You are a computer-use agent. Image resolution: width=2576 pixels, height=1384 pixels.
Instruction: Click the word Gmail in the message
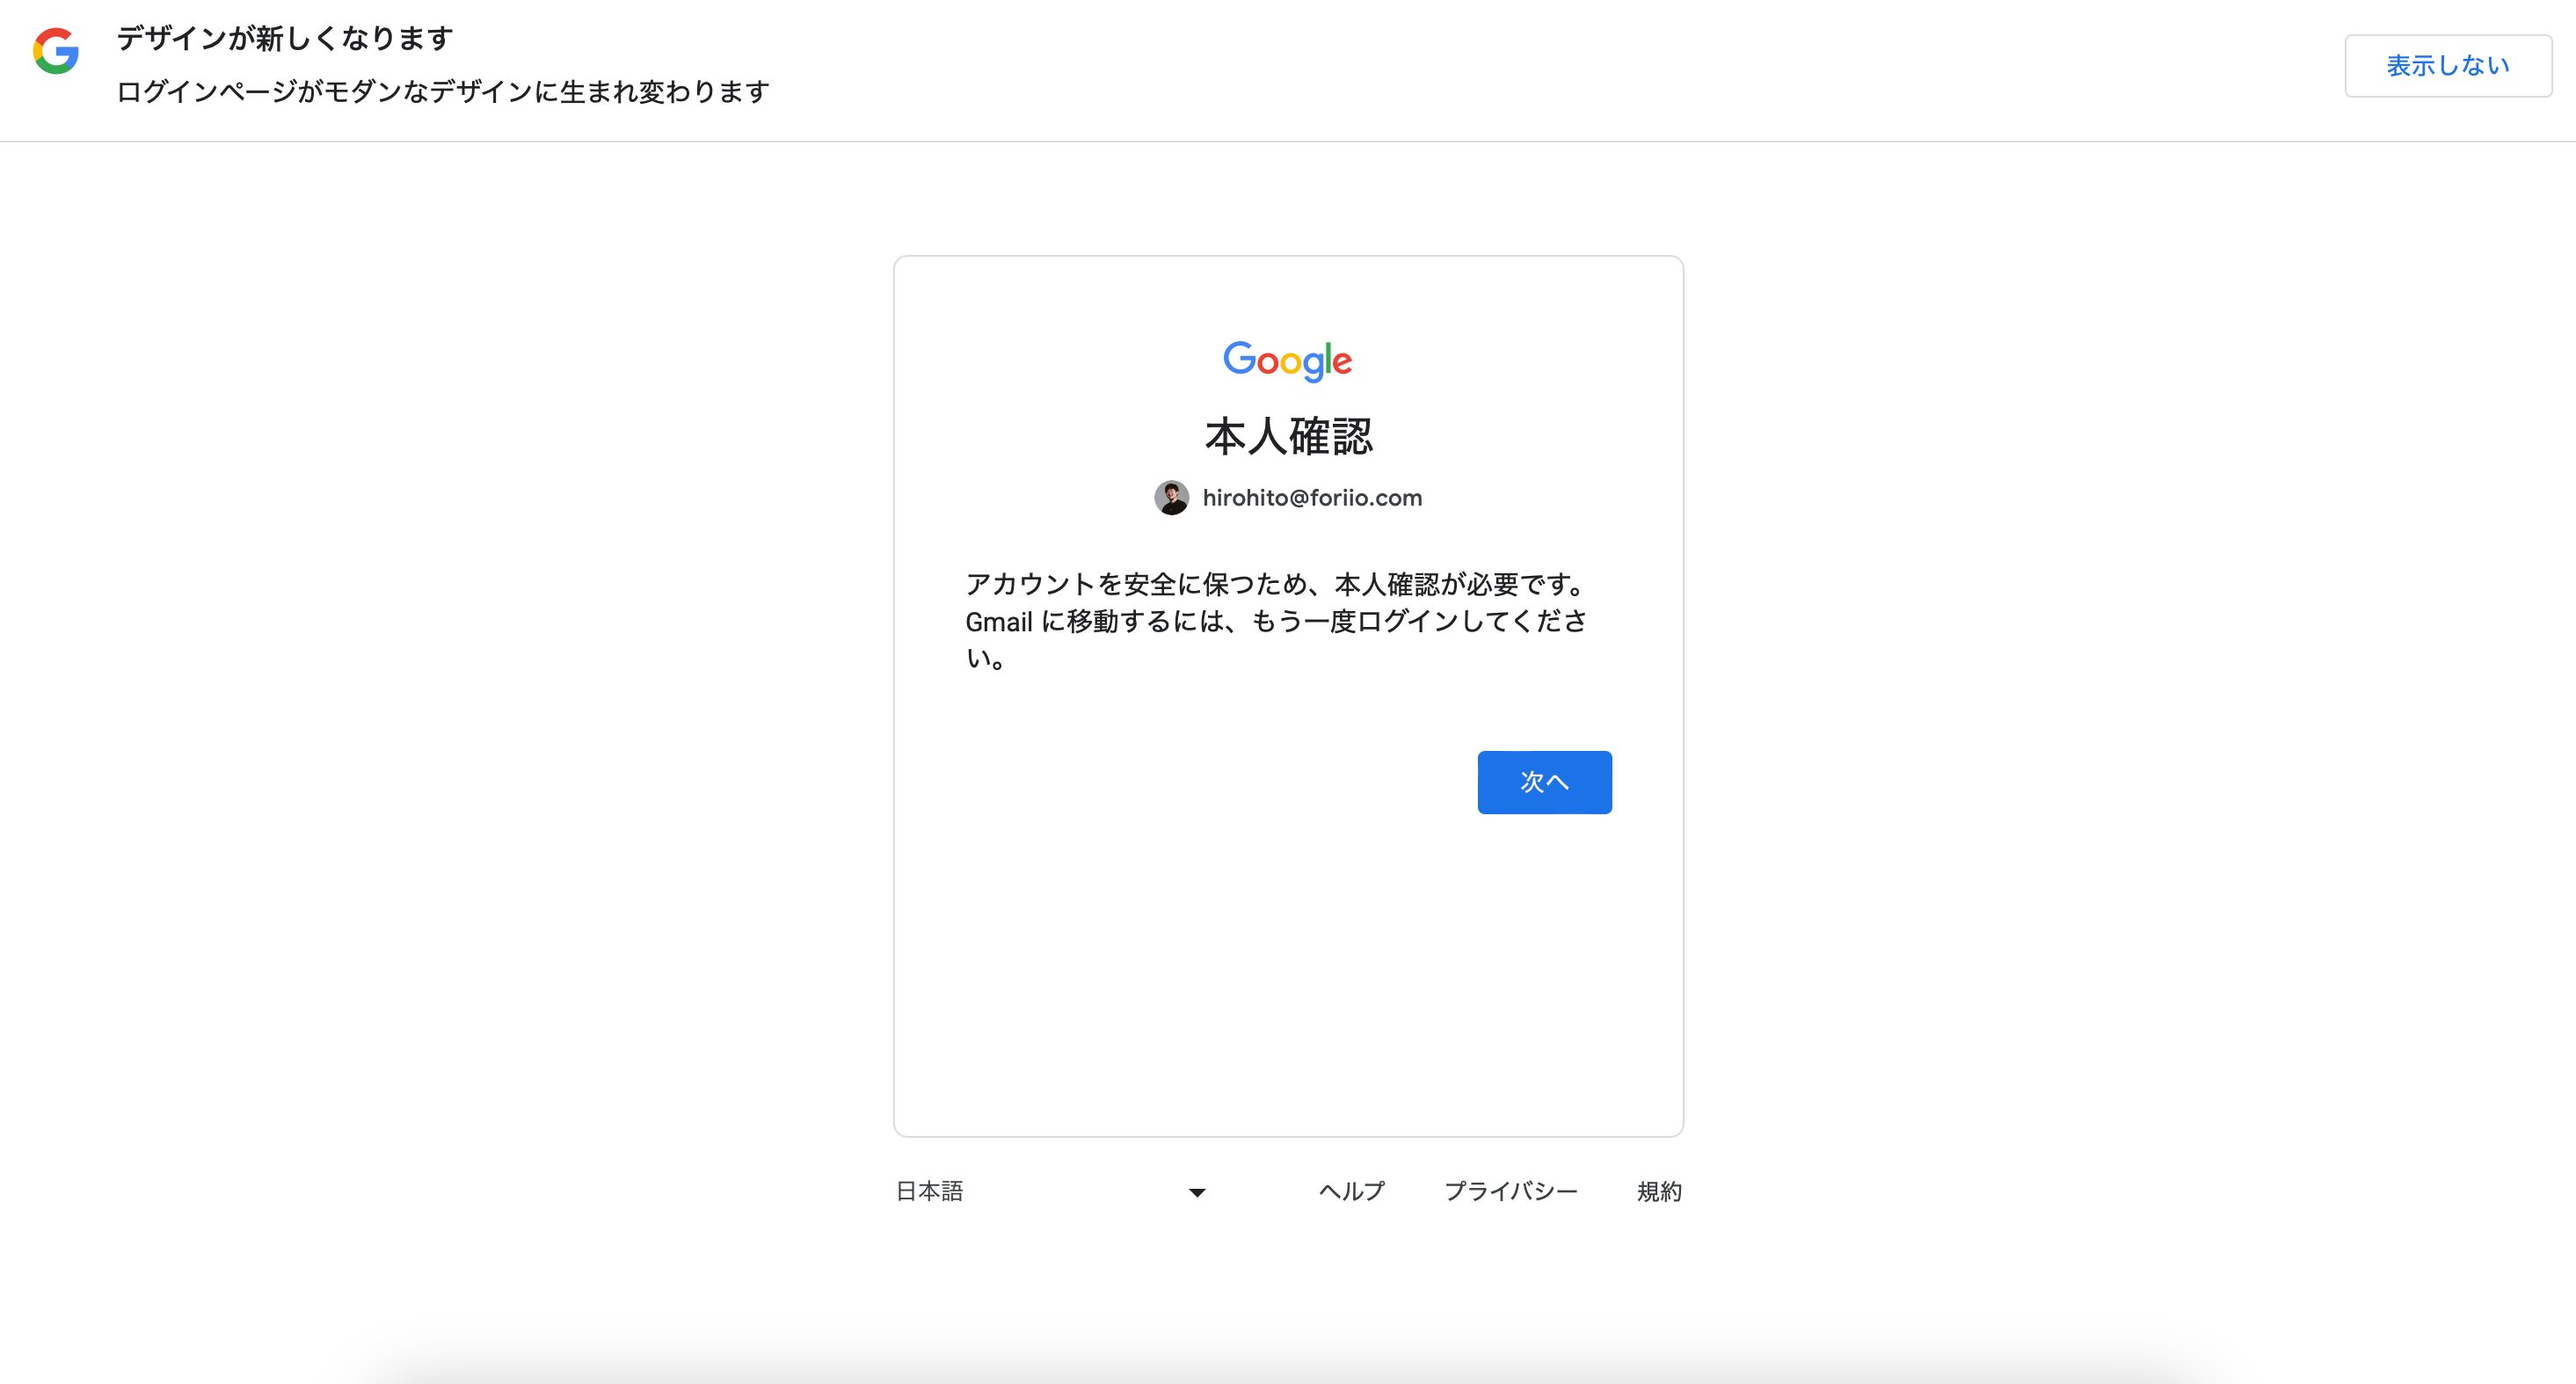pyautogui.click(x=998, y=622)
